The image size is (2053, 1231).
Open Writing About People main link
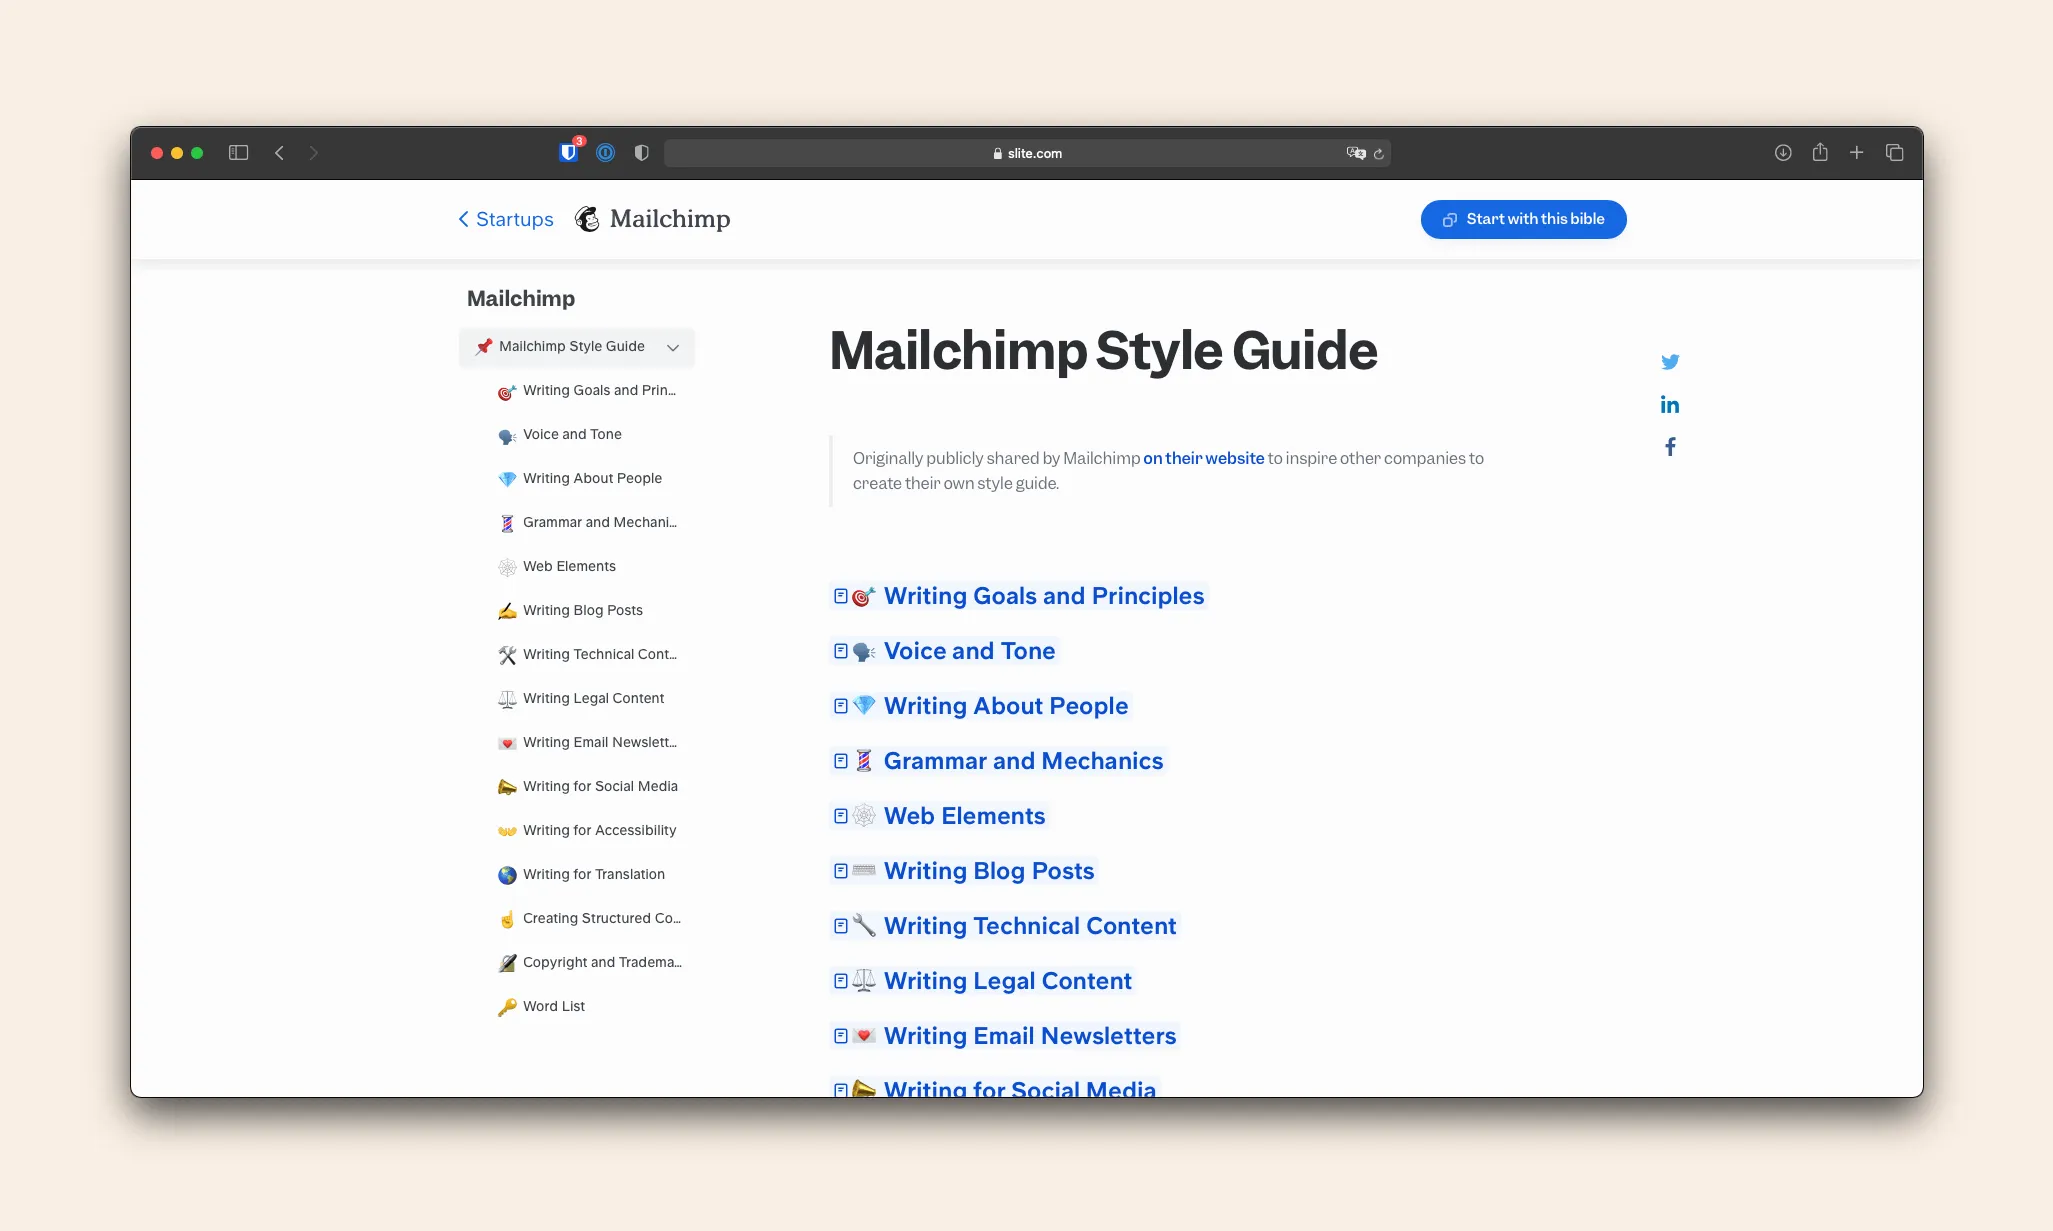tap(1006, 706)
